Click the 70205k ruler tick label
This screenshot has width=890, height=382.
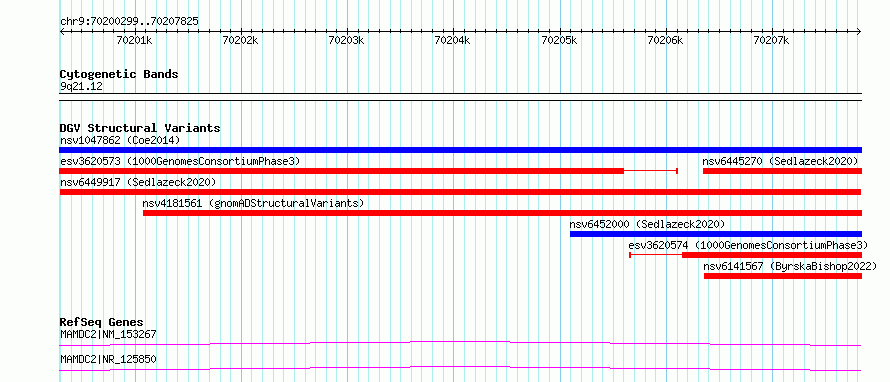tap(560, 40)
